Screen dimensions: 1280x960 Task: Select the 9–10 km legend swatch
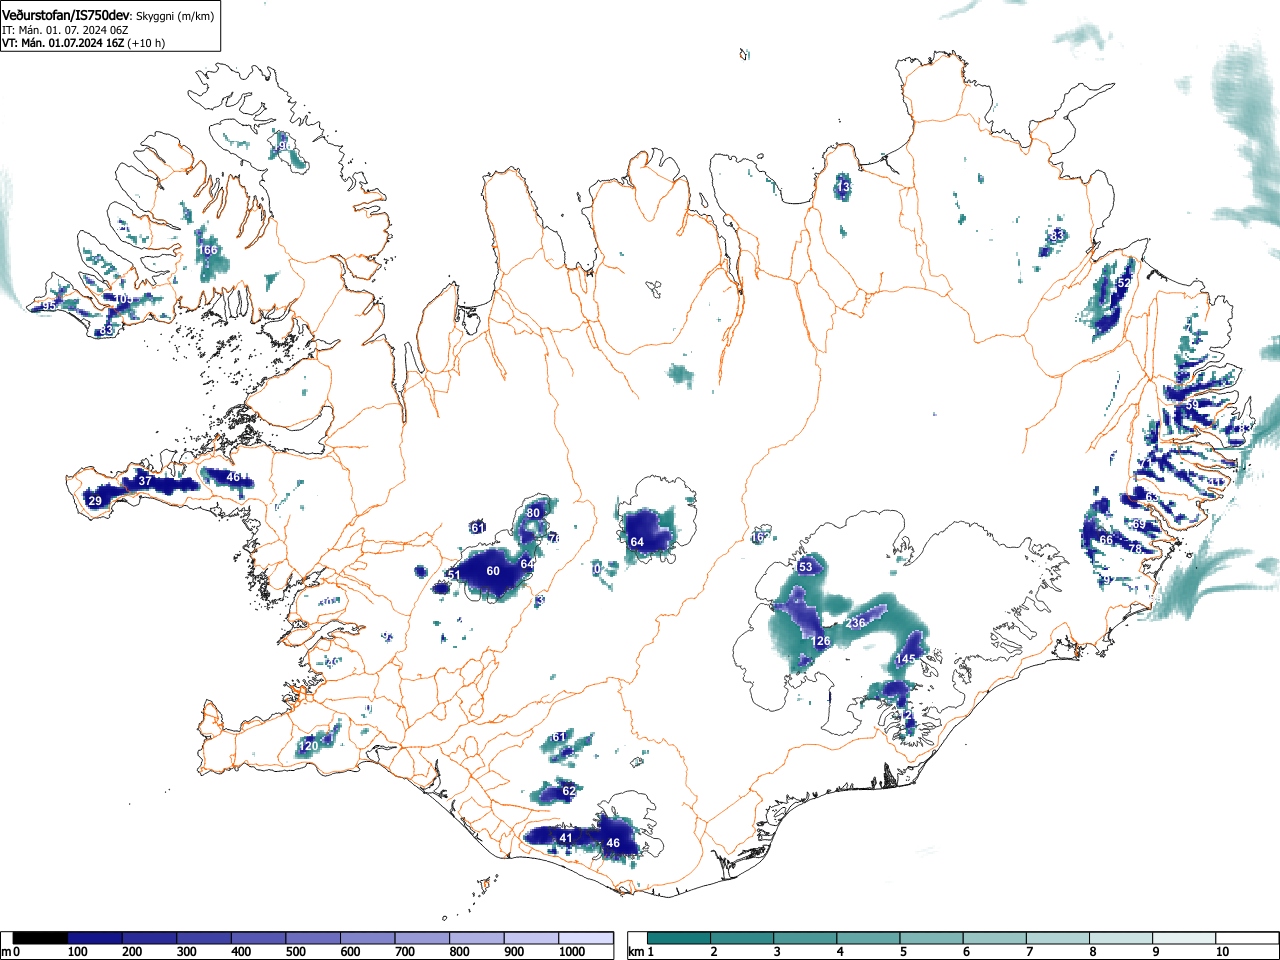pyautogui.click(x=1184, y=938)
